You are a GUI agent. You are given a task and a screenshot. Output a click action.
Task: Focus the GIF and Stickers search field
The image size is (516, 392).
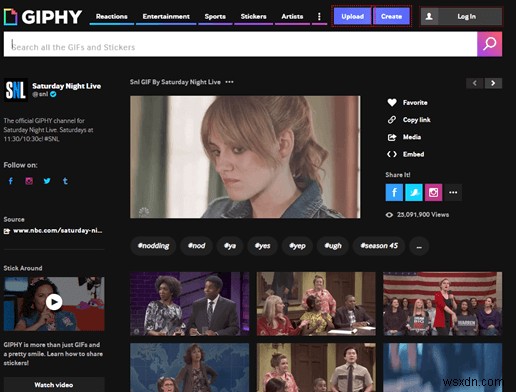tap(240, 44)
